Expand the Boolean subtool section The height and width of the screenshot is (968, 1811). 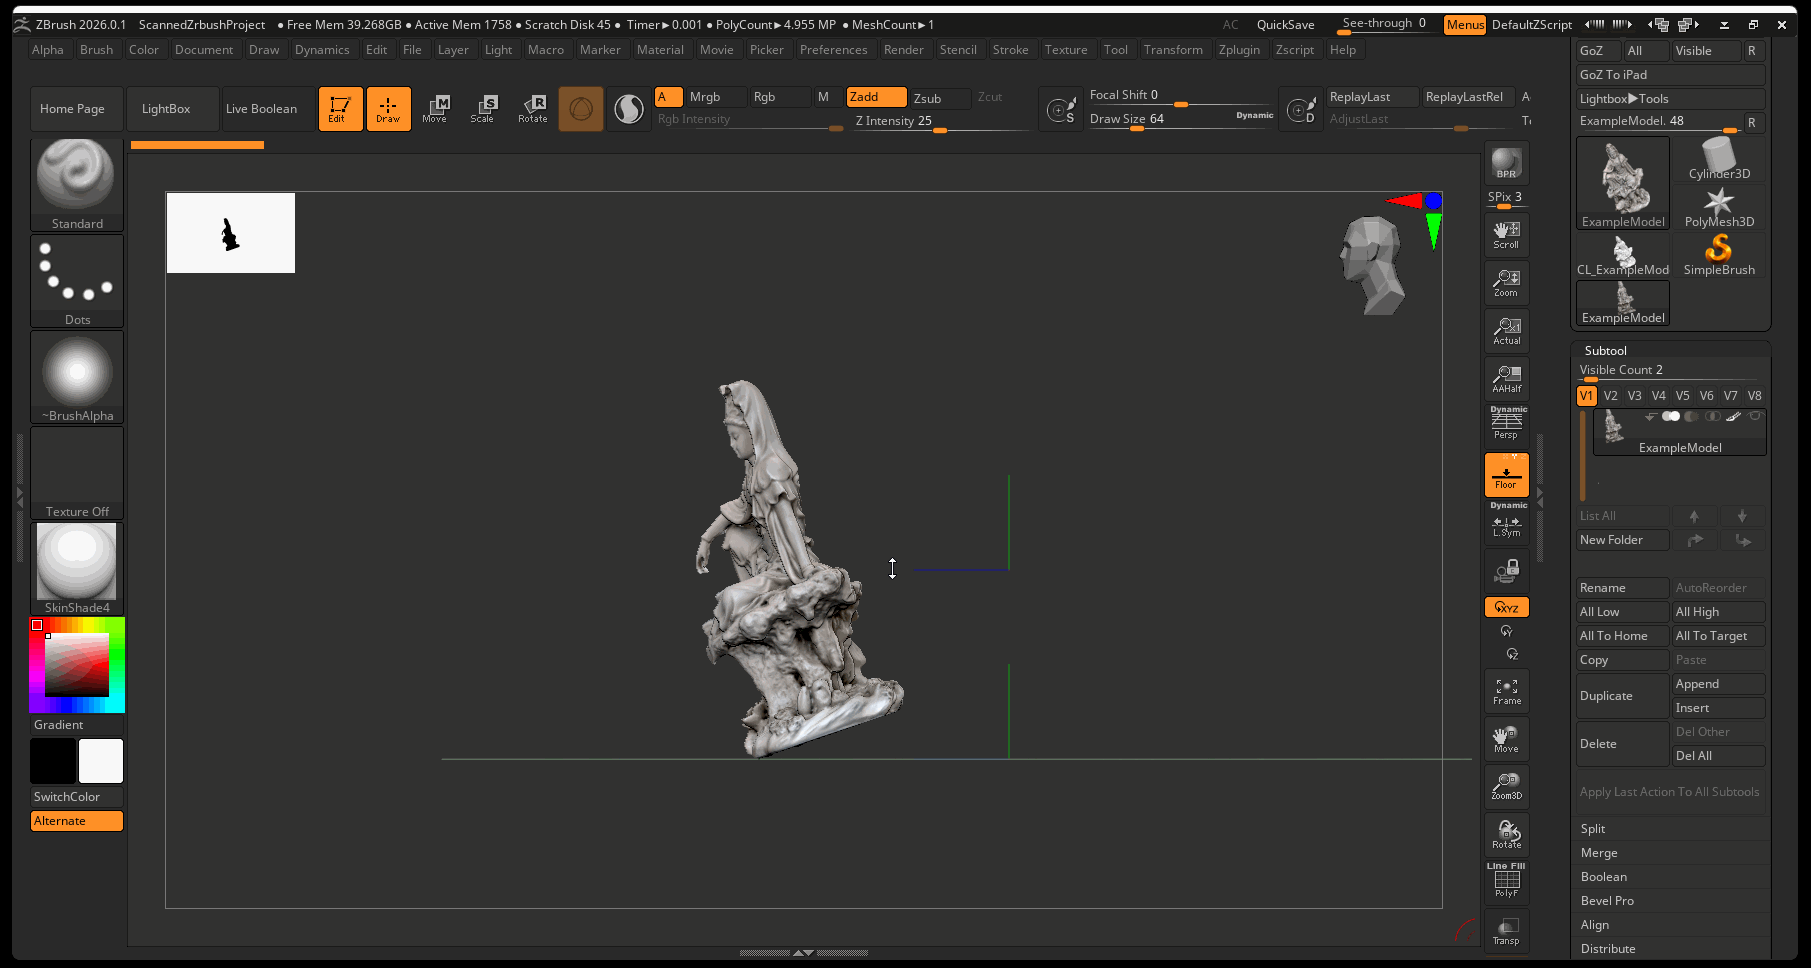pyautogui.click(x=1603, y=877)
